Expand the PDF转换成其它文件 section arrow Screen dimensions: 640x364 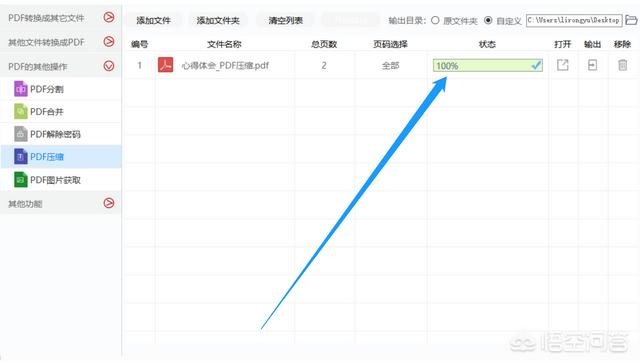[x=109, y=17]
